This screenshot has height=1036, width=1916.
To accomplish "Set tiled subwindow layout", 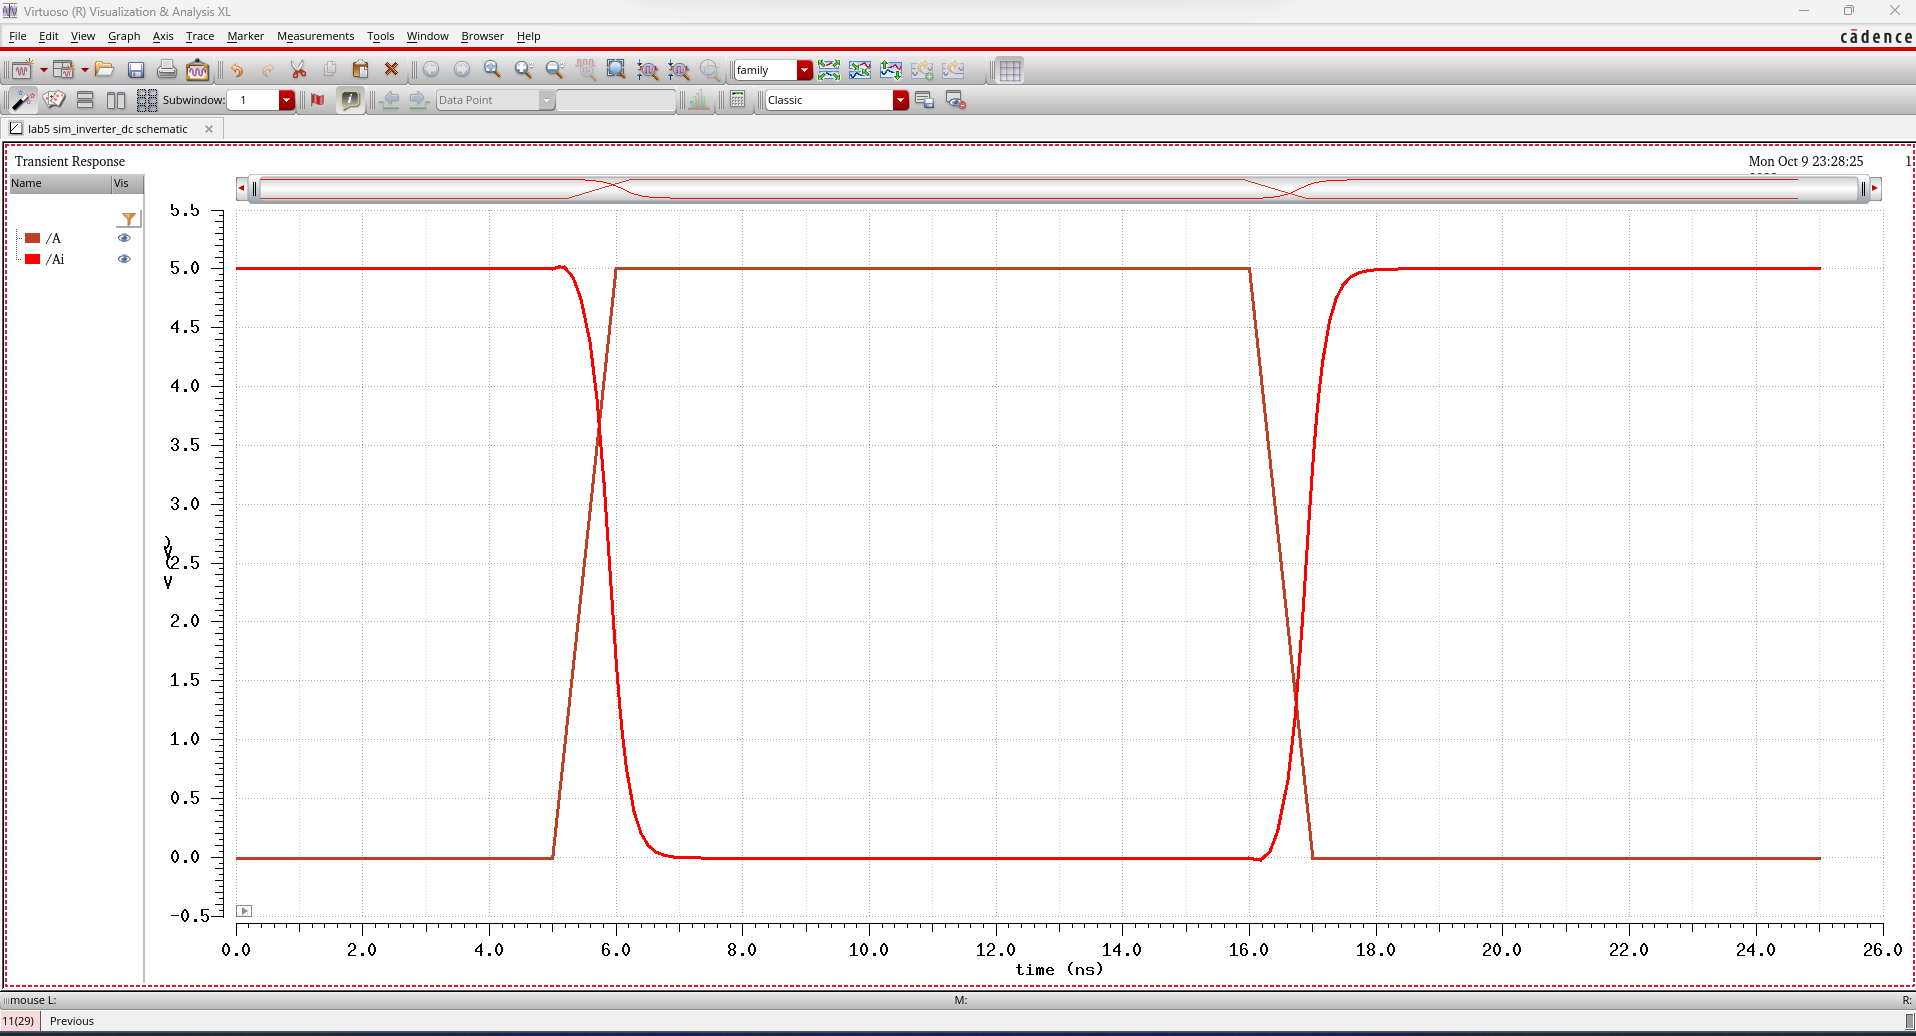I will [x=147, y=100].
